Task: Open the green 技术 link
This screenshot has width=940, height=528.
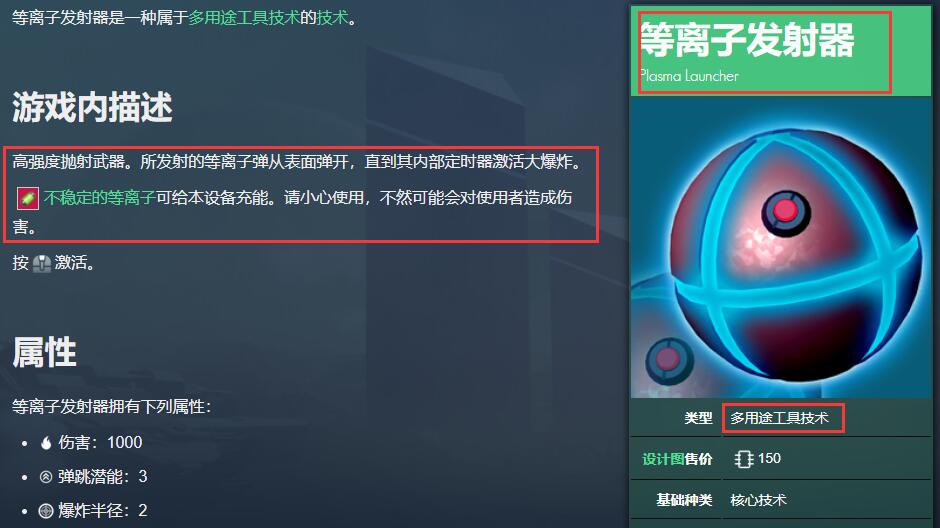Action: click(x=332, y=17)
